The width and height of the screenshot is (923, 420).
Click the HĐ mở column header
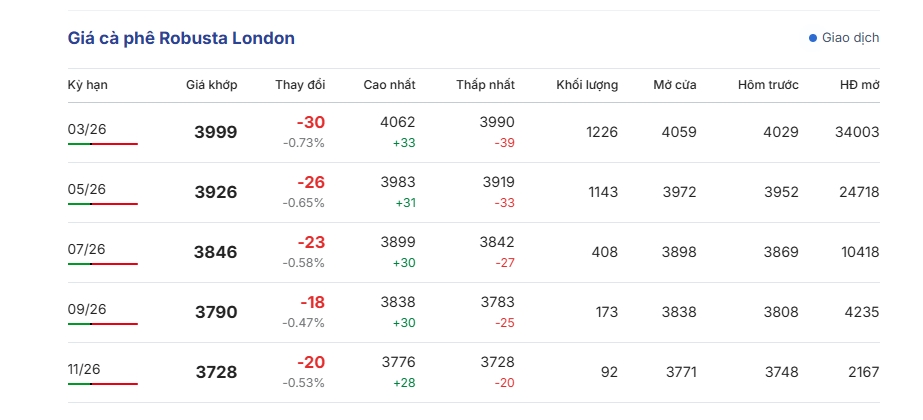tap(859, 85)
